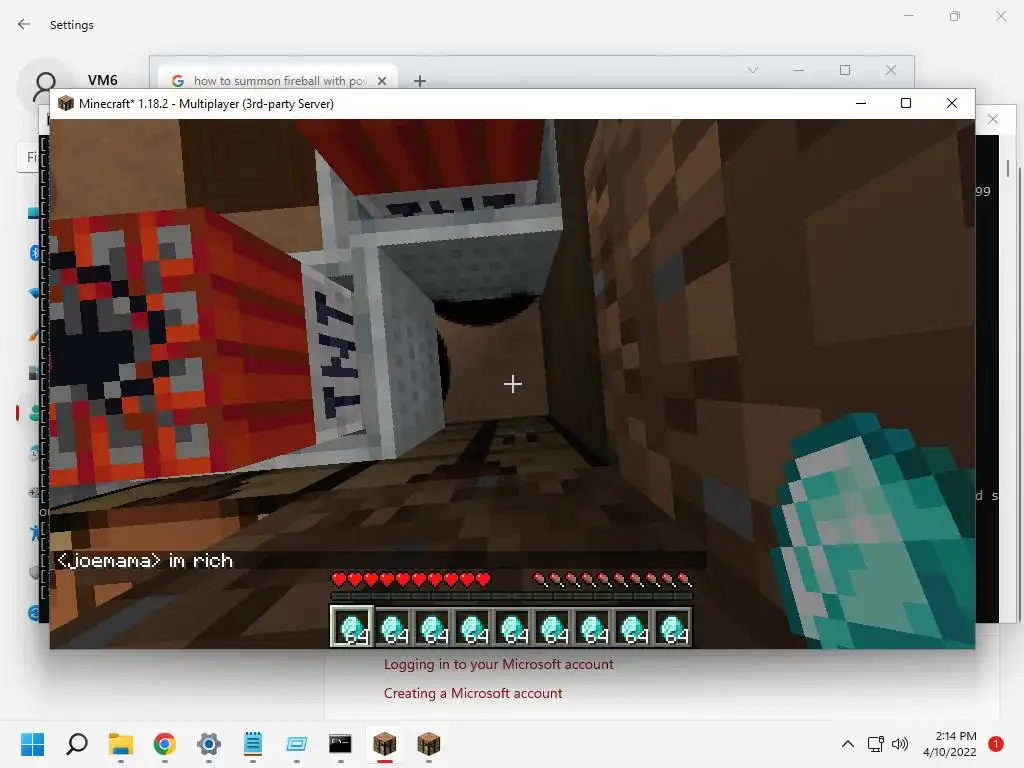The width and height of the screenshot is (1024, 768).
Task: Close the window behind Minecraft on the right
Action: [x=993, y=119]
